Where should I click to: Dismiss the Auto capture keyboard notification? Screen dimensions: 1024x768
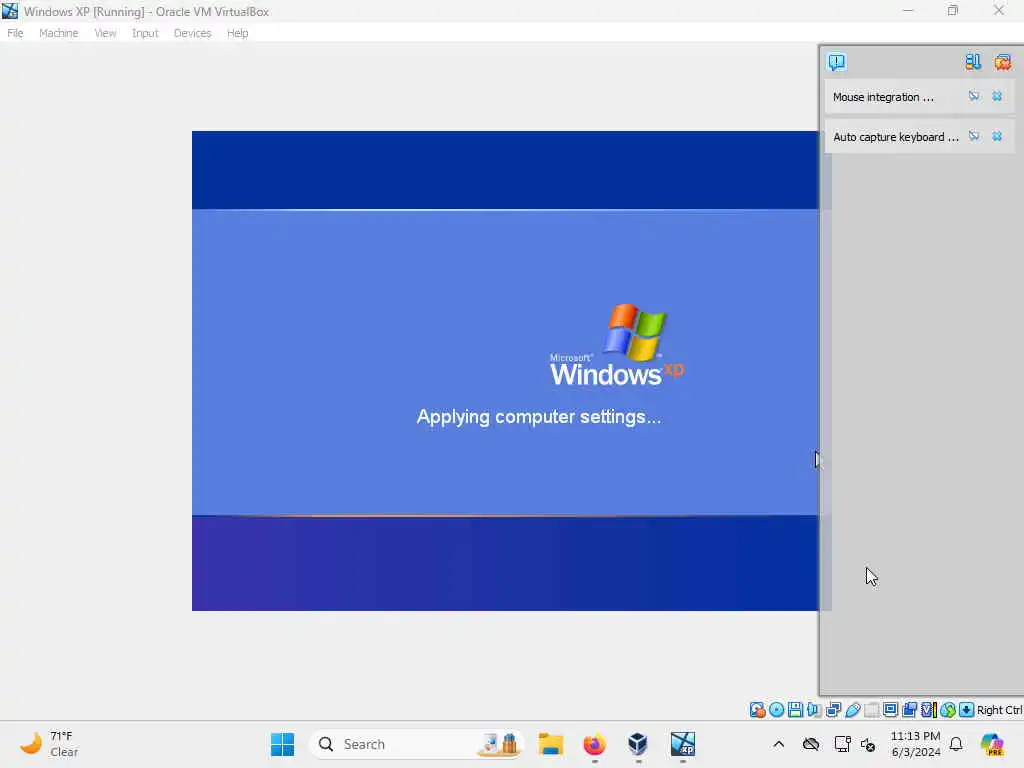(997, 136)
